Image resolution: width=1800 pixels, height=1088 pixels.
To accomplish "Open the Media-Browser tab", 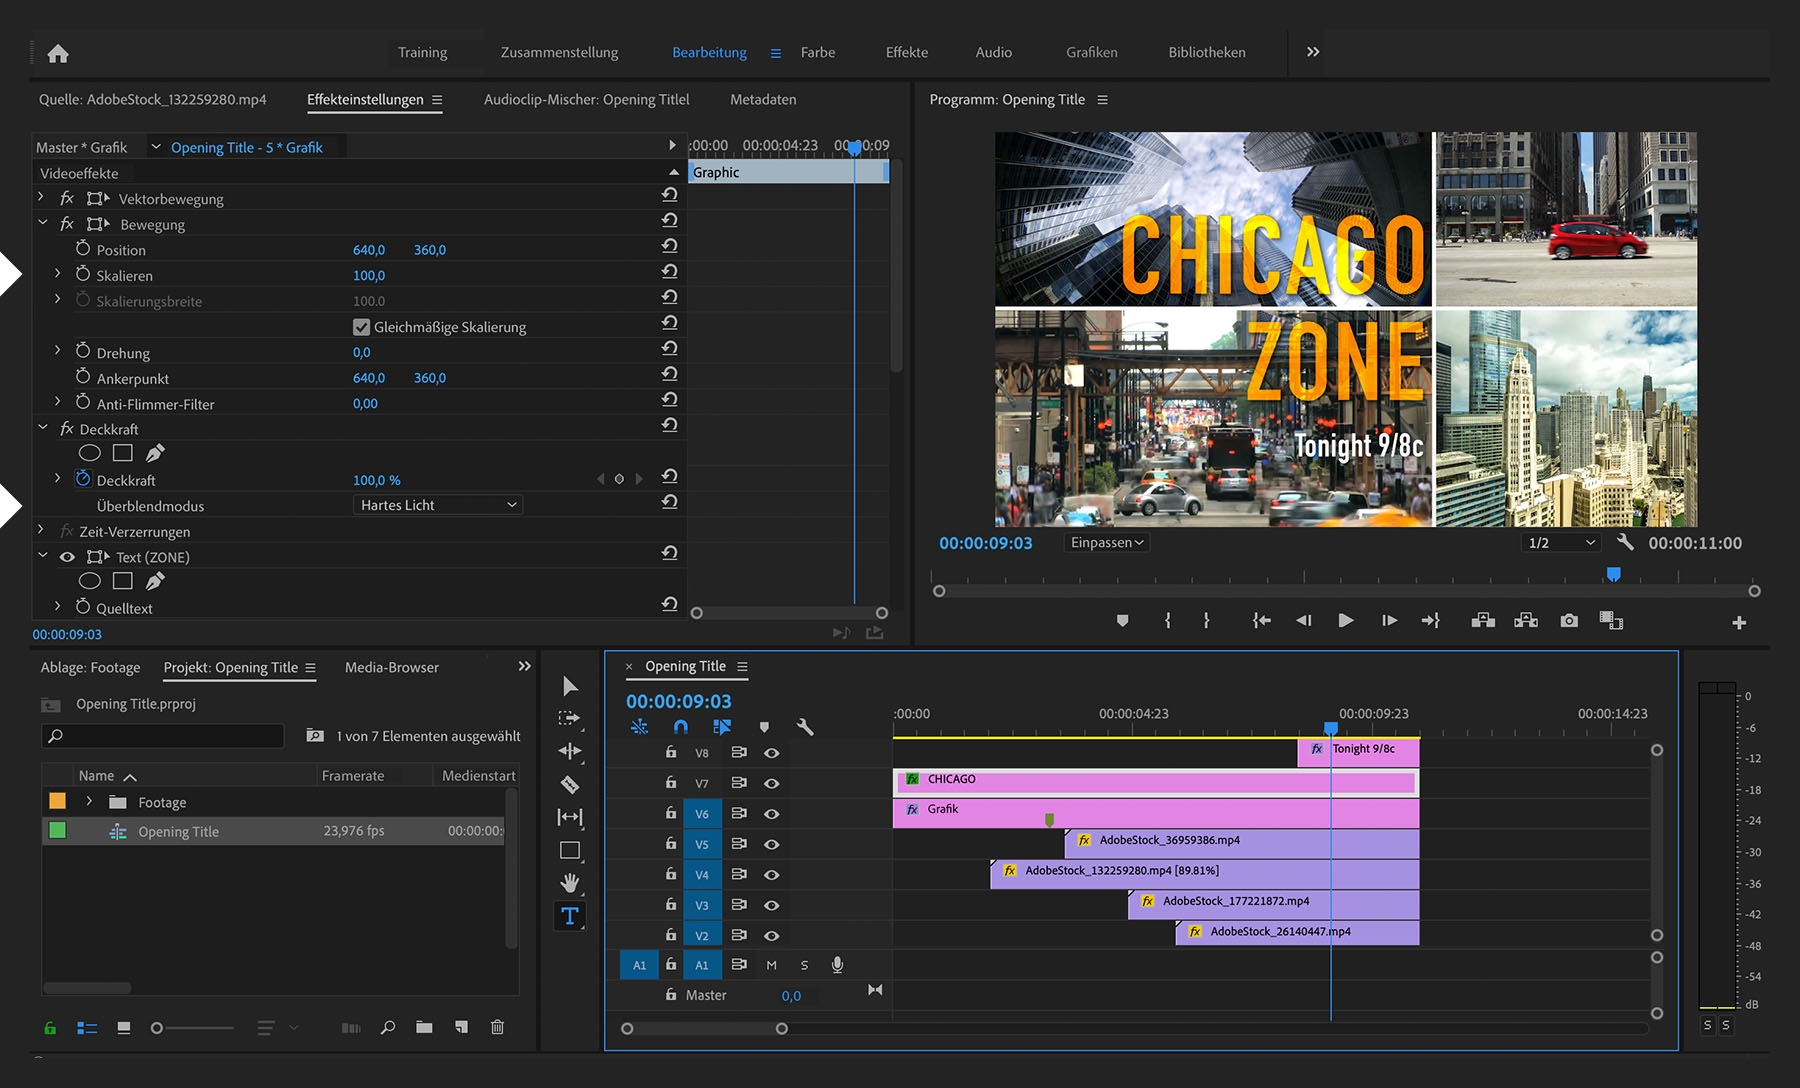I will (391, 667).
